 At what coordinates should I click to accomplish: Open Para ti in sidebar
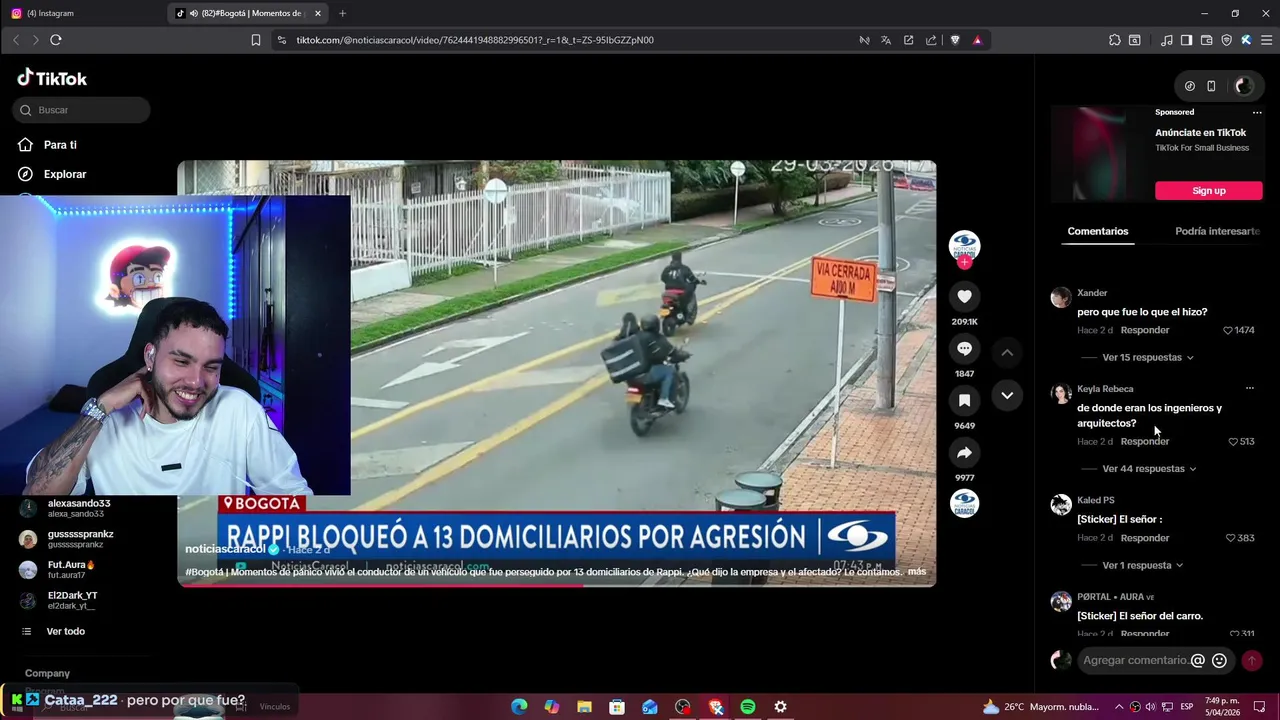[60, 145]
